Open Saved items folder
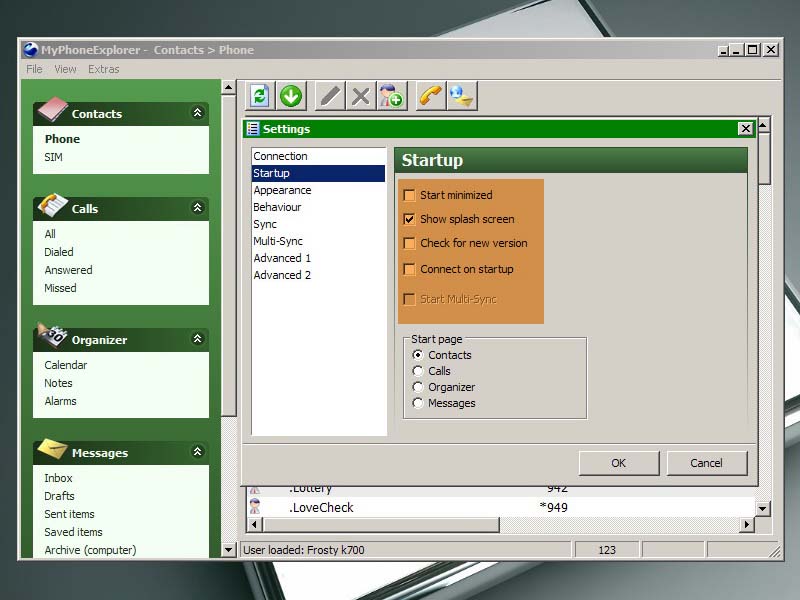Screen dimensions: 800x600 (x=73, y=532)
